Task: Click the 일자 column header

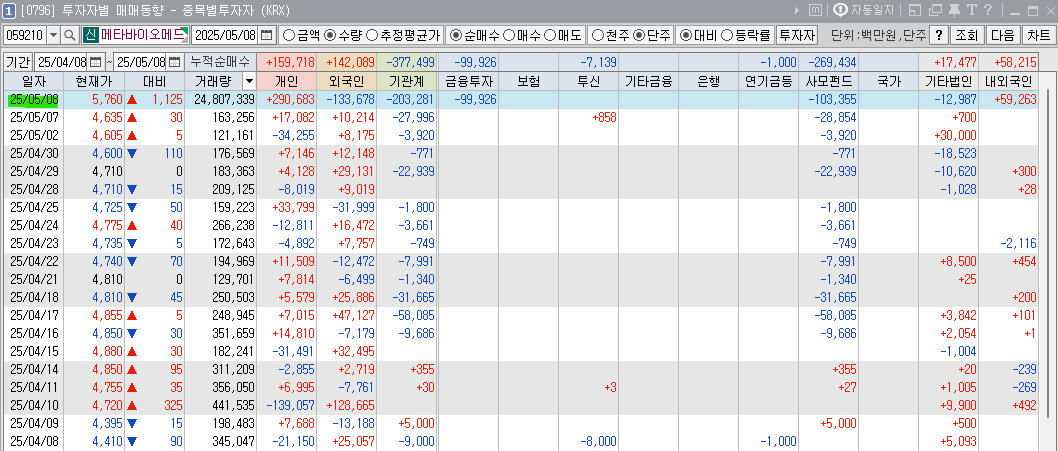Action: pyautogui.click(x=33, y=82)
